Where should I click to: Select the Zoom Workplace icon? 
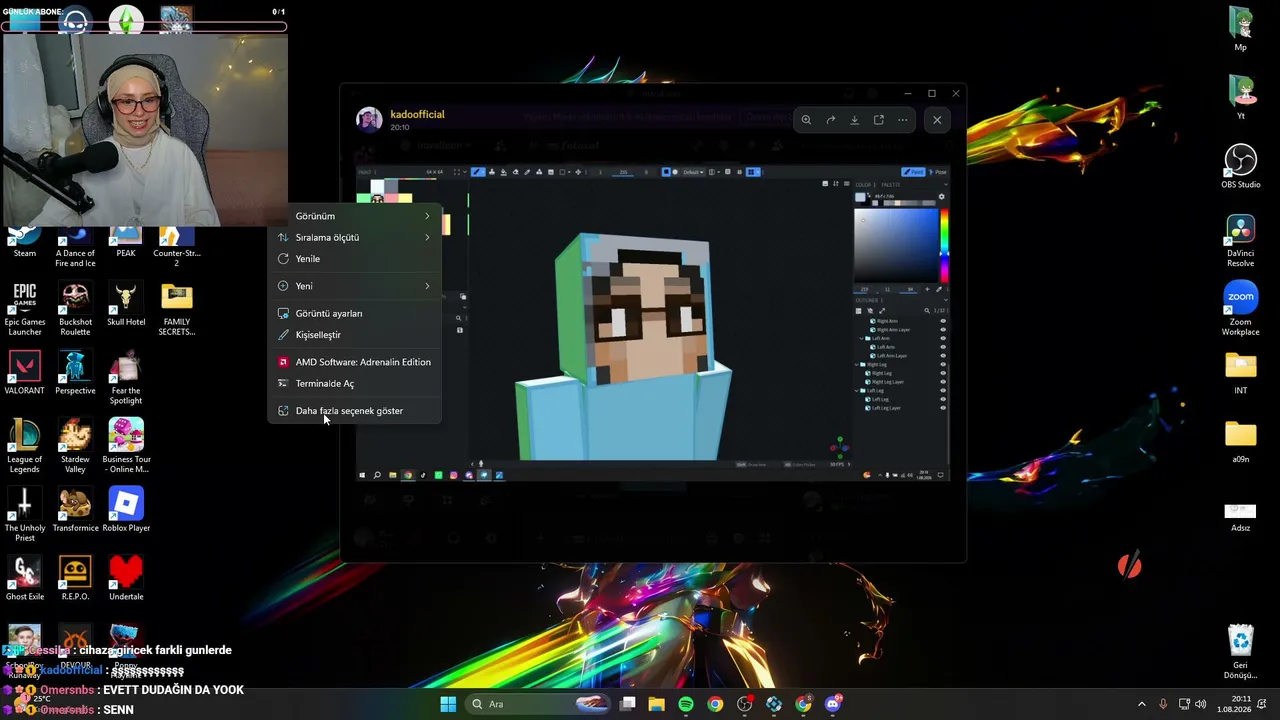pos(1241,309)
